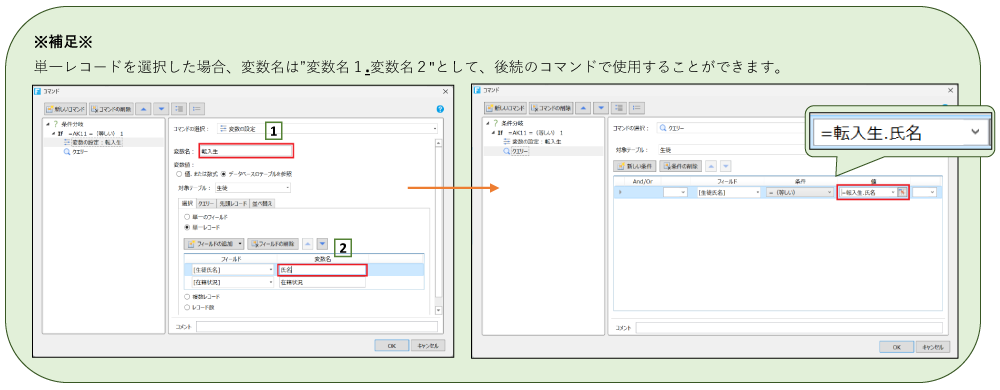Click 変数名 field containing 転入生
Screen dimensions: 1000x390
point(246,151)
